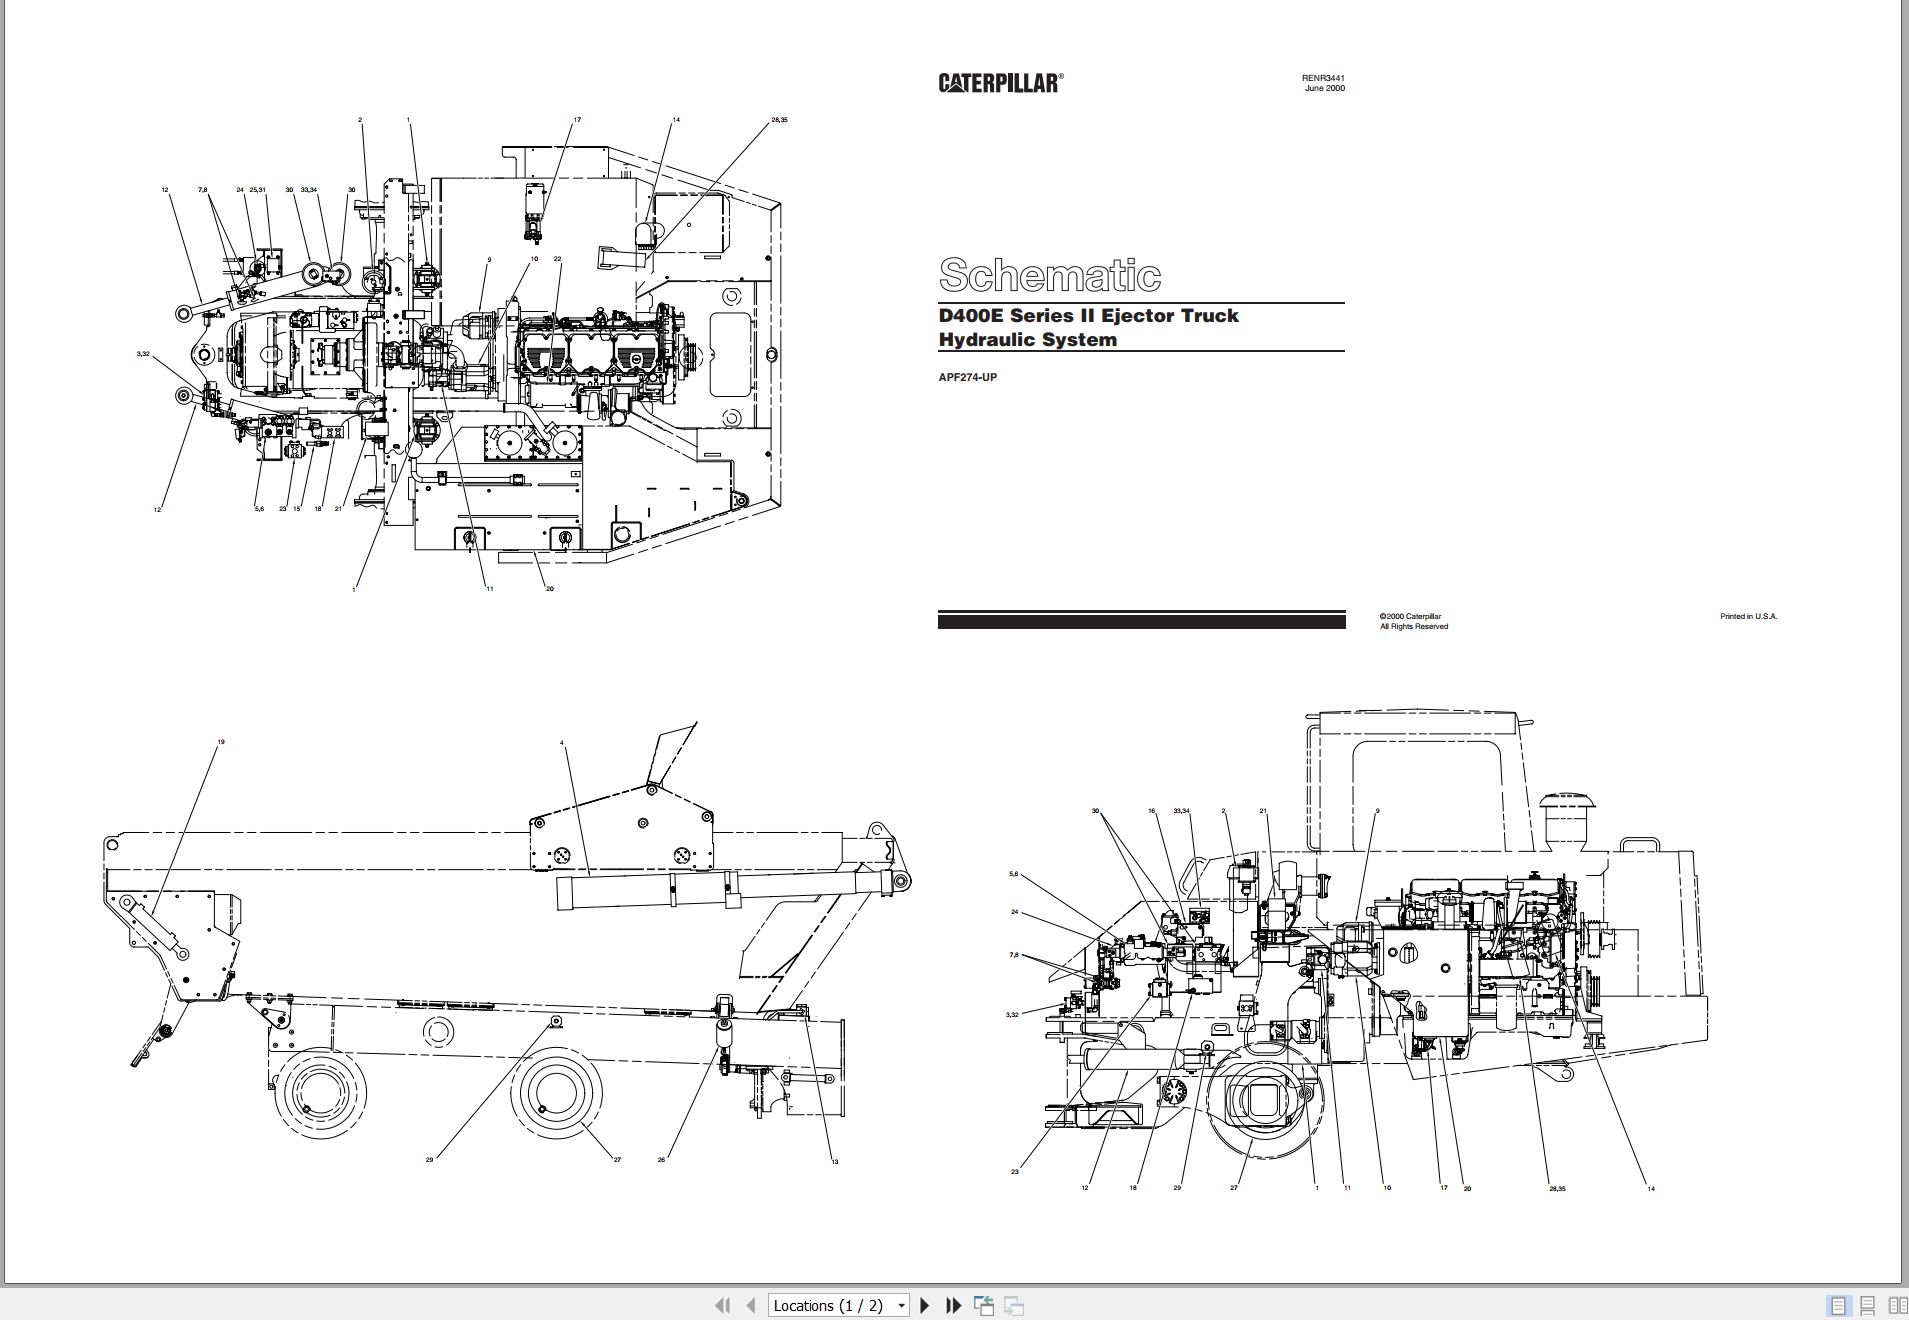The width and height of the screenshot is (1909, 1320).
Task: Click the 'Printed in U.S.A.' text
Action: coord(1748,616)
